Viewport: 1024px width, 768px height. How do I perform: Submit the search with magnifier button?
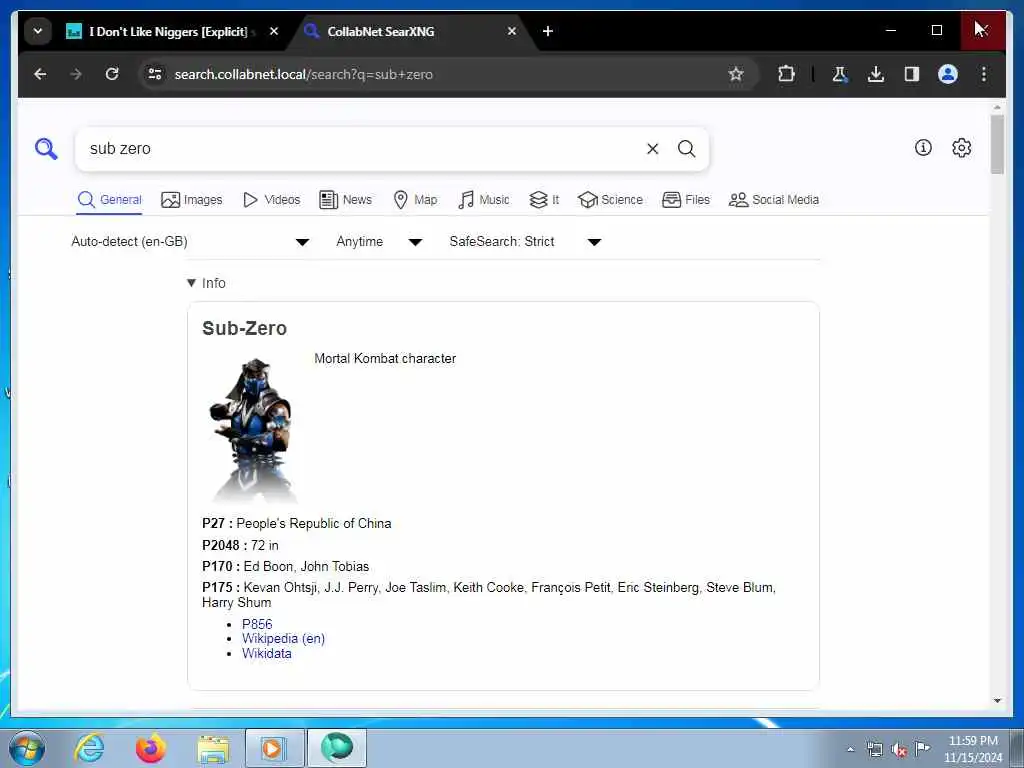[686, 149]
